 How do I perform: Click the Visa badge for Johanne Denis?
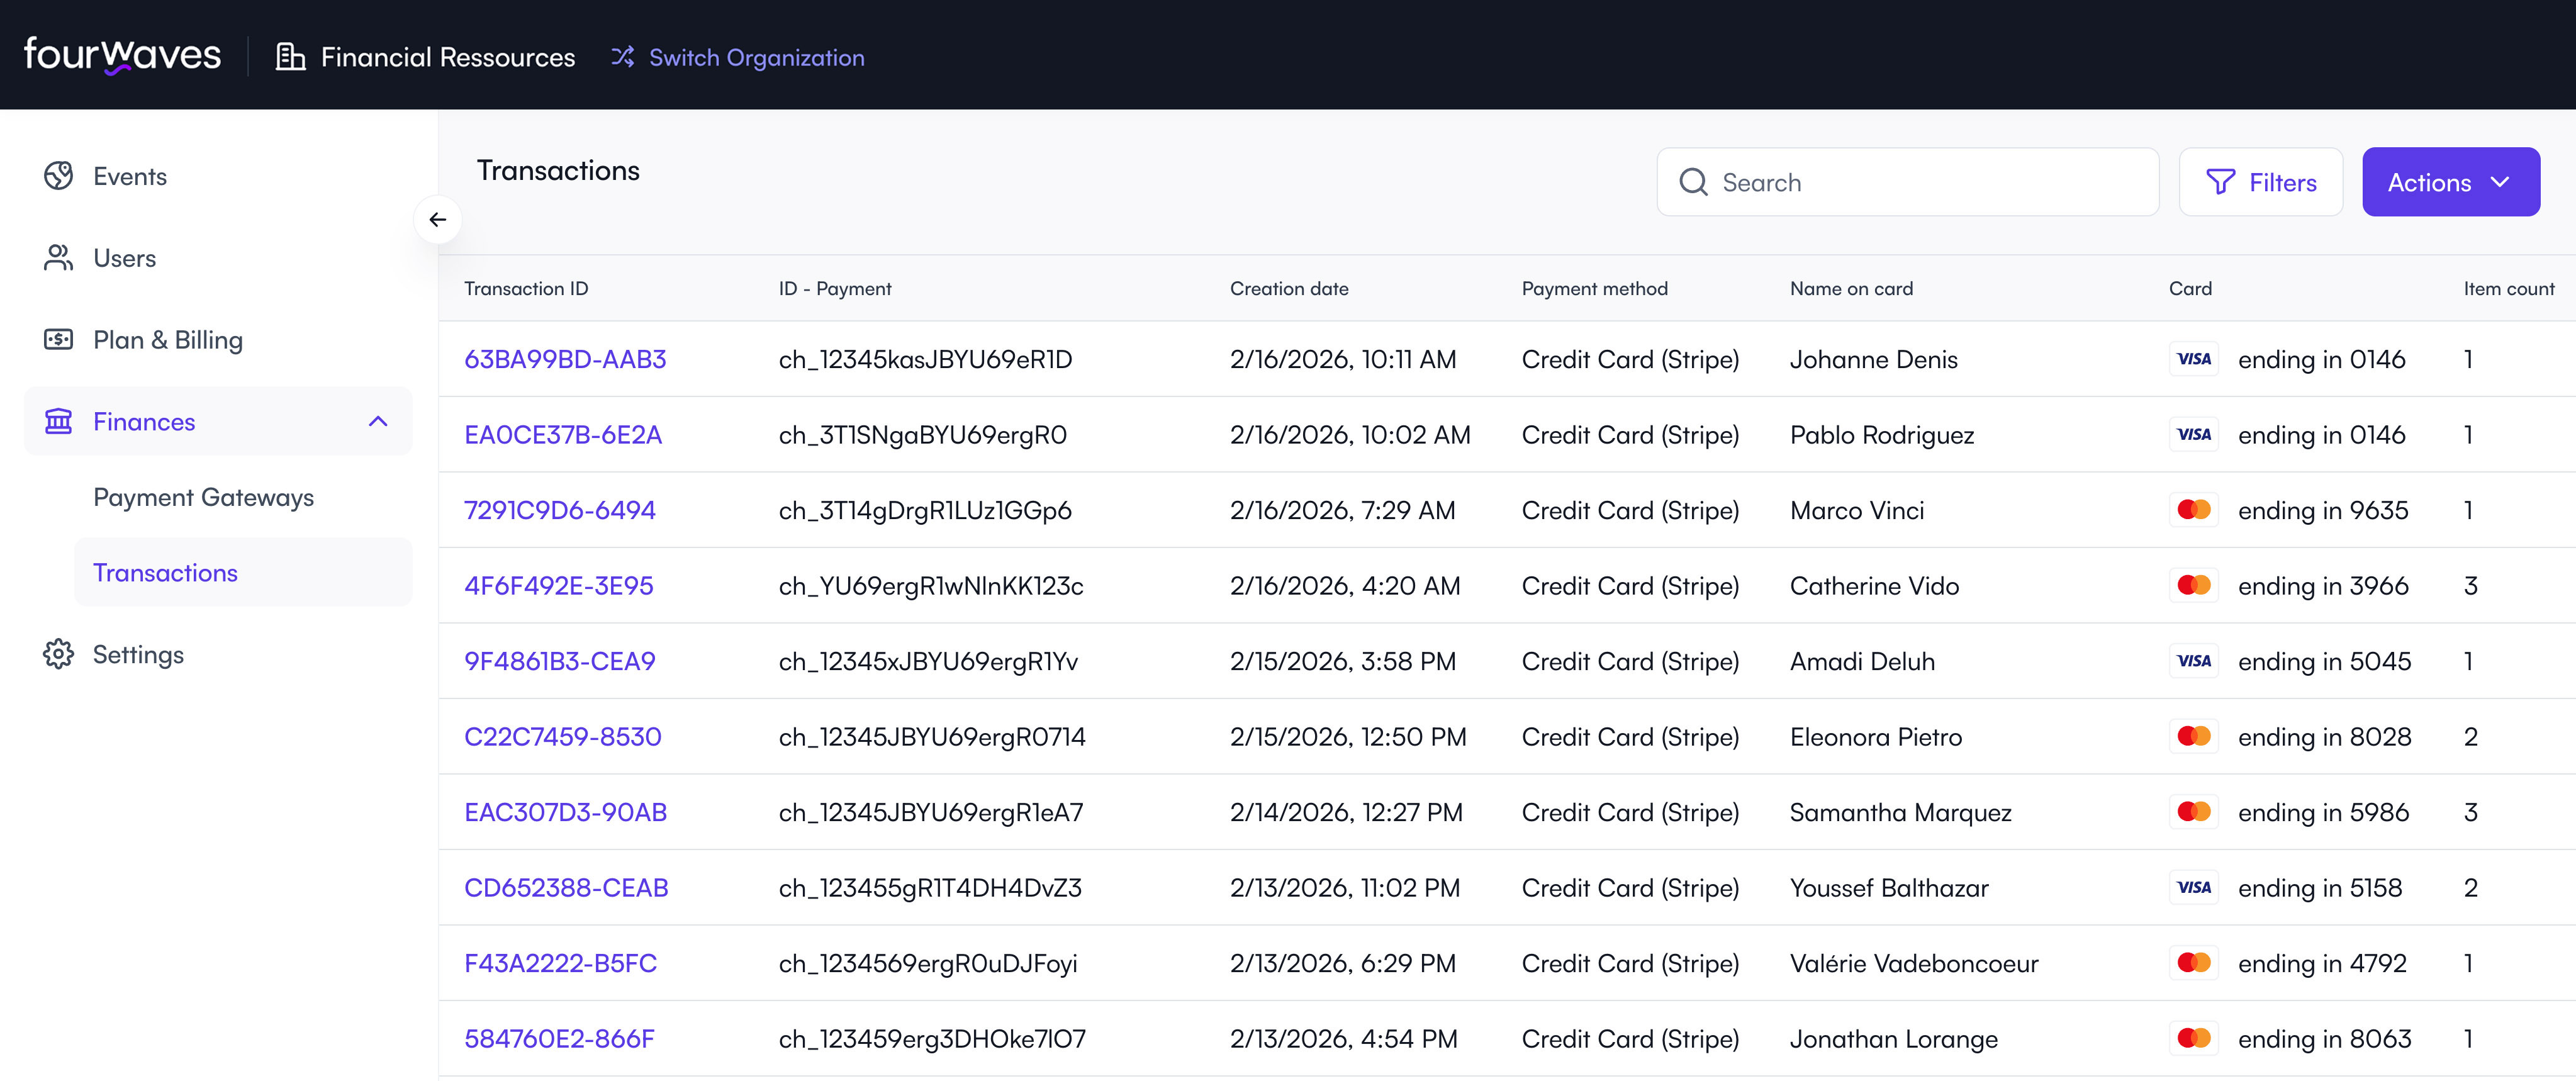tap(2194, 359)
